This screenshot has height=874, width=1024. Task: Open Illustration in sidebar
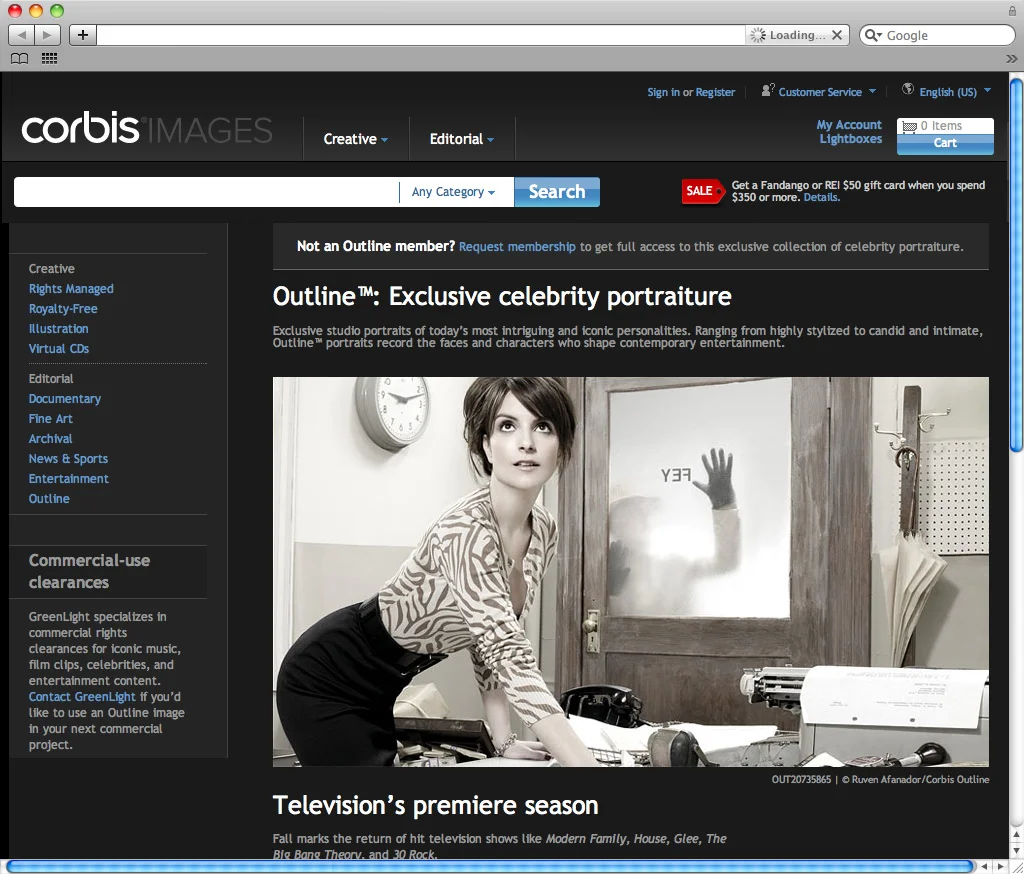58,329
